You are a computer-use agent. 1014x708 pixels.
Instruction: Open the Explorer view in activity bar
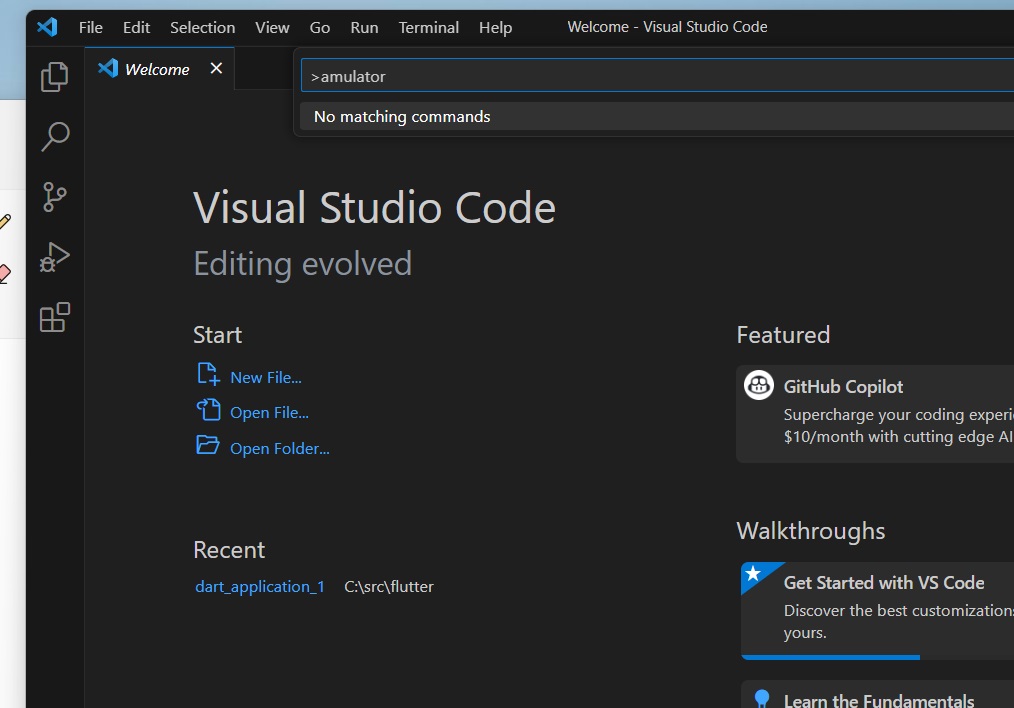click(54, 77)
